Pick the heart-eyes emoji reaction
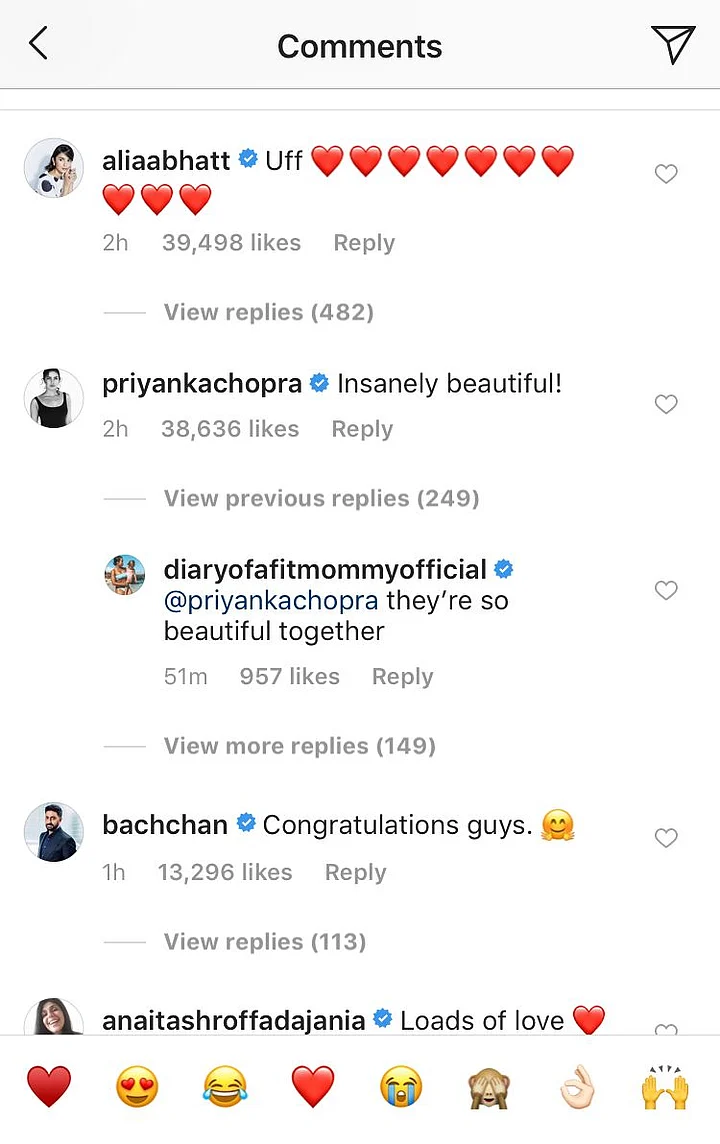Screen dimensions: 720x1144 pyautogui.click(x=137, y=1087)
